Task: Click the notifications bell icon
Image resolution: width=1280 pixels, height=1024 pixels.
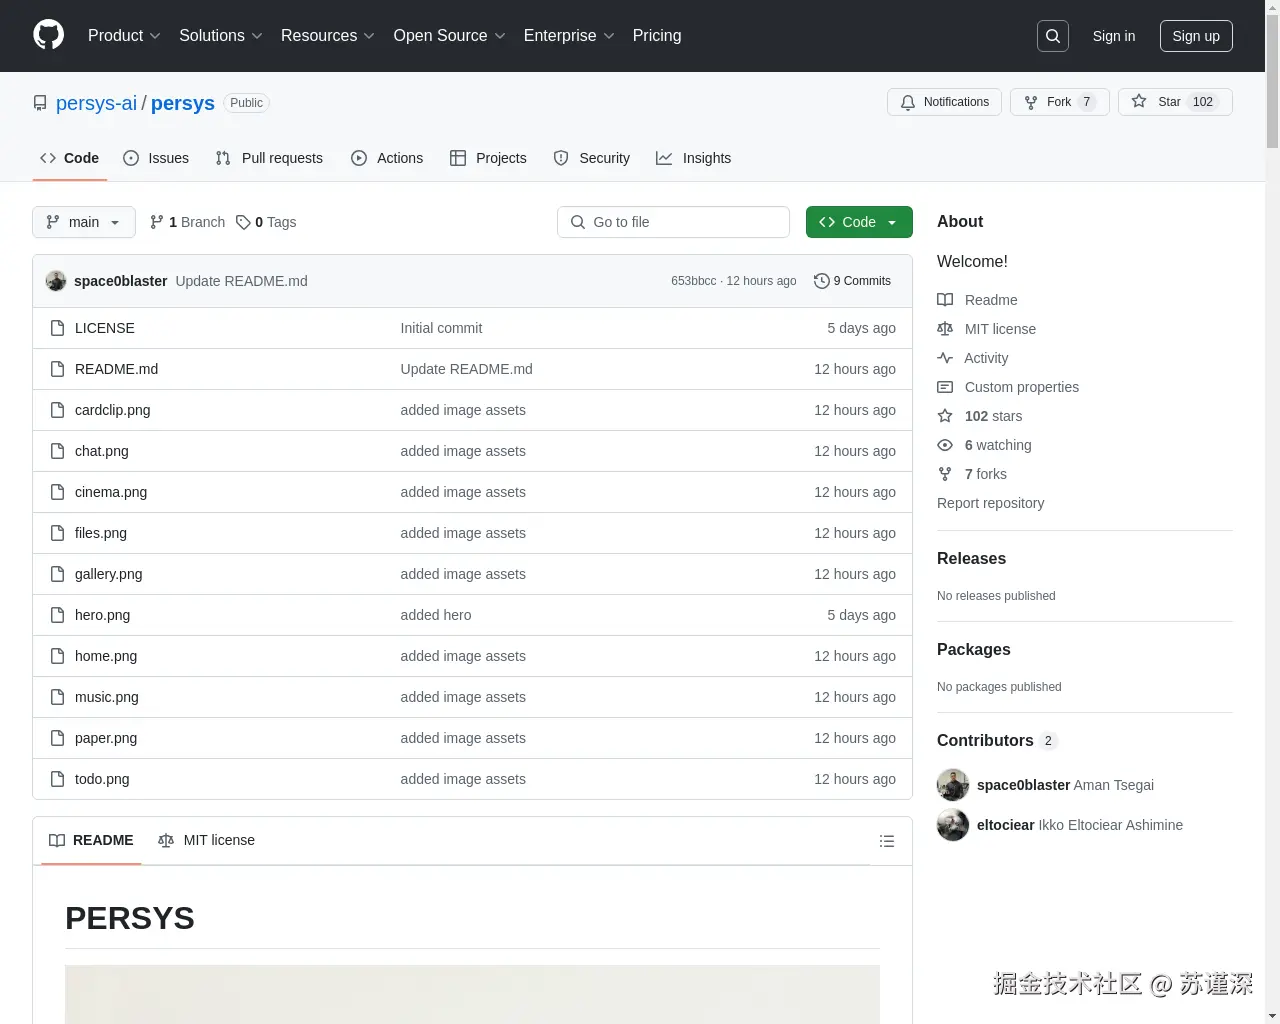Action: [908, 102]
